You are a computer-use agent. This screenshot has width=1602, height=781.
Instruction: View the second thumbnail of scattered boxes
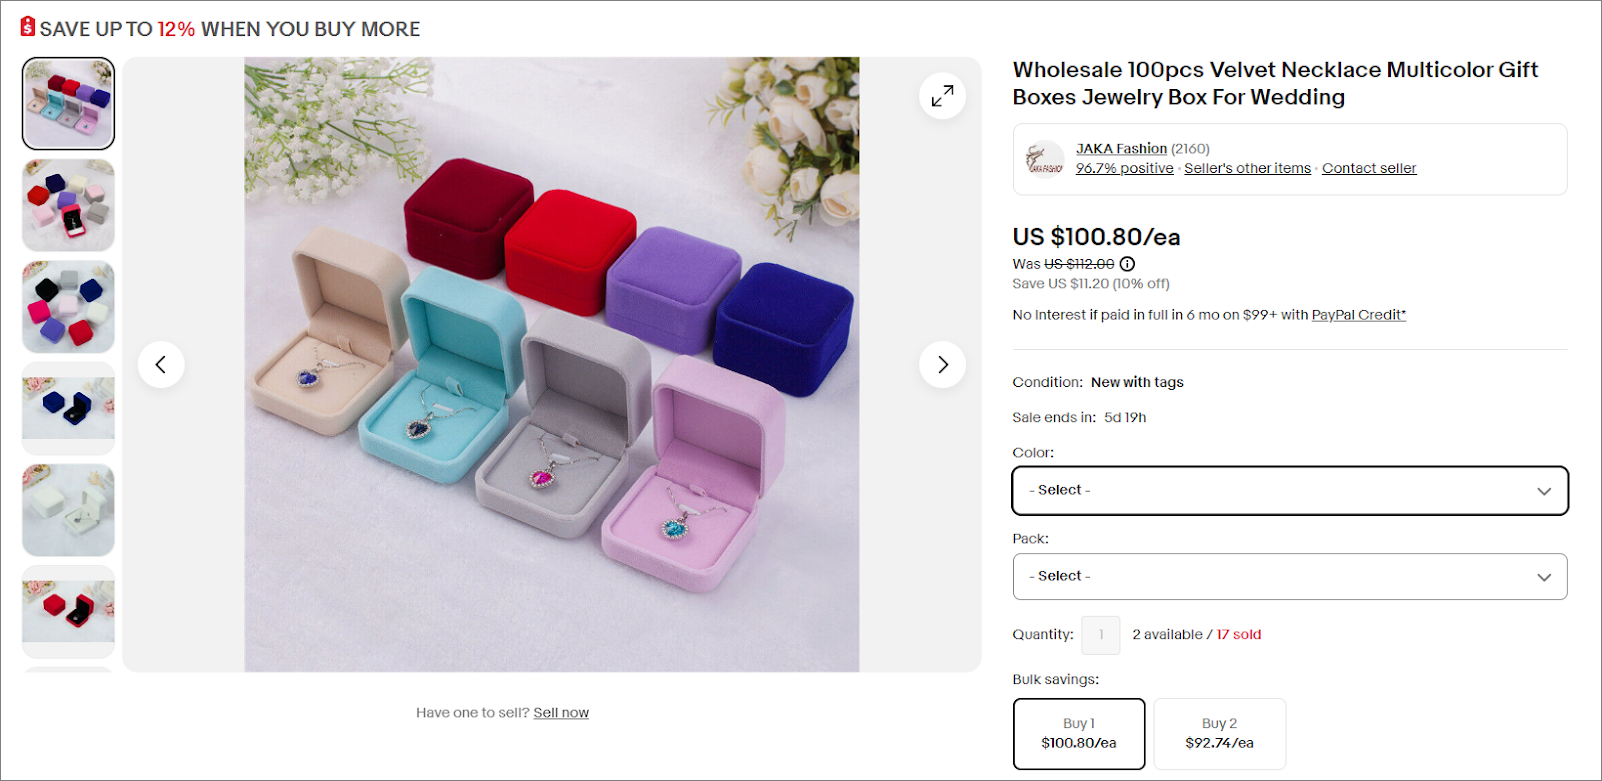click(69, 206)
